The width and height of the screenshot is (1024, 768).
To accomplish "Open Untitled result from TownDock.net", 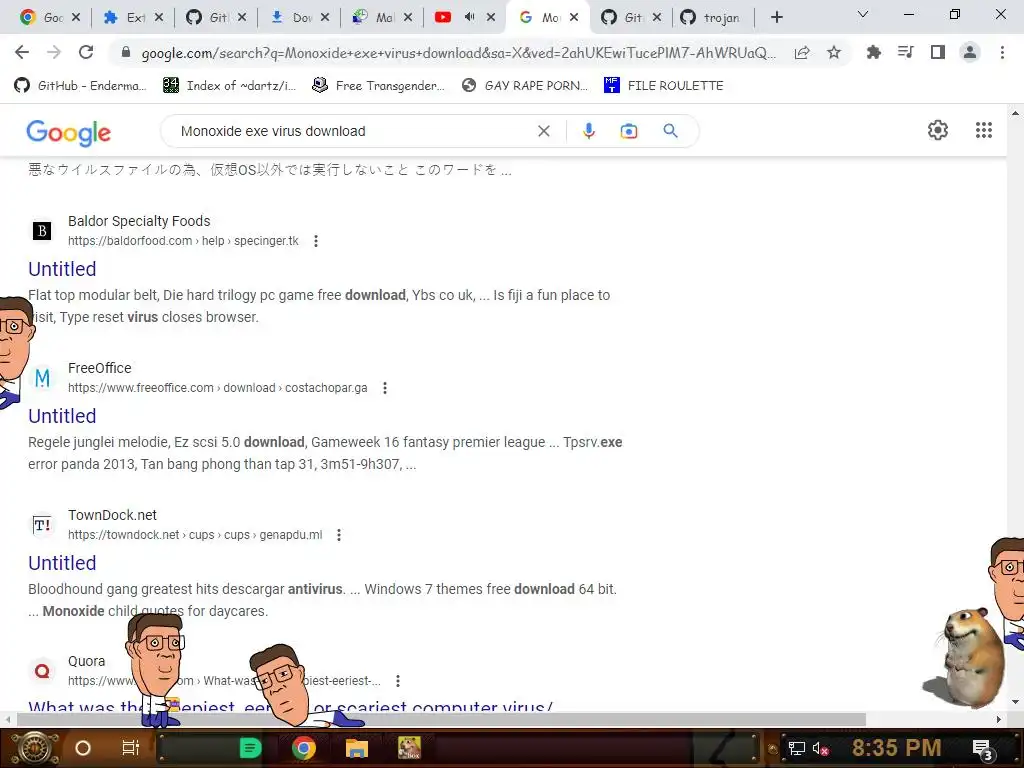I will (62, 563).
